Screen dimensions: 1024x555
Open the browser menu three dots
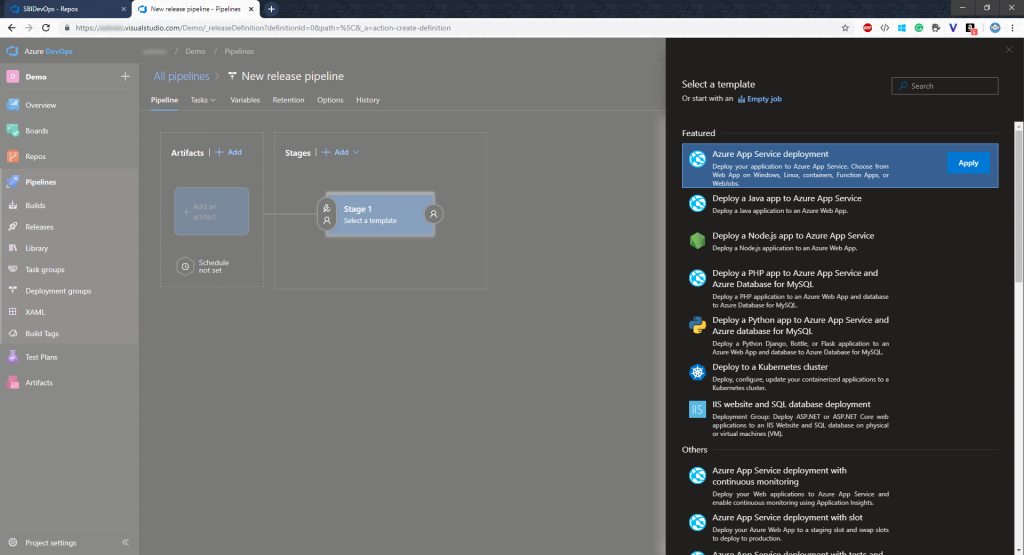[1012, 28]
